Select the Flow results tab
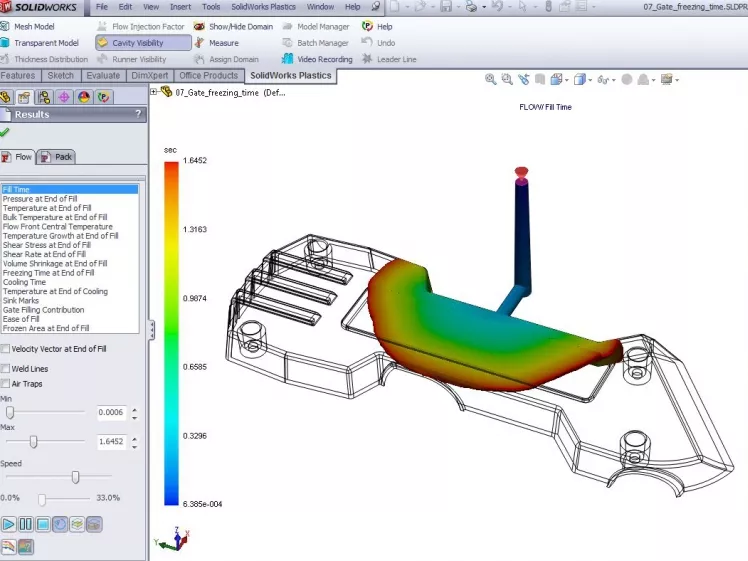Screen dimensions: 748x561 pos(17,157)
